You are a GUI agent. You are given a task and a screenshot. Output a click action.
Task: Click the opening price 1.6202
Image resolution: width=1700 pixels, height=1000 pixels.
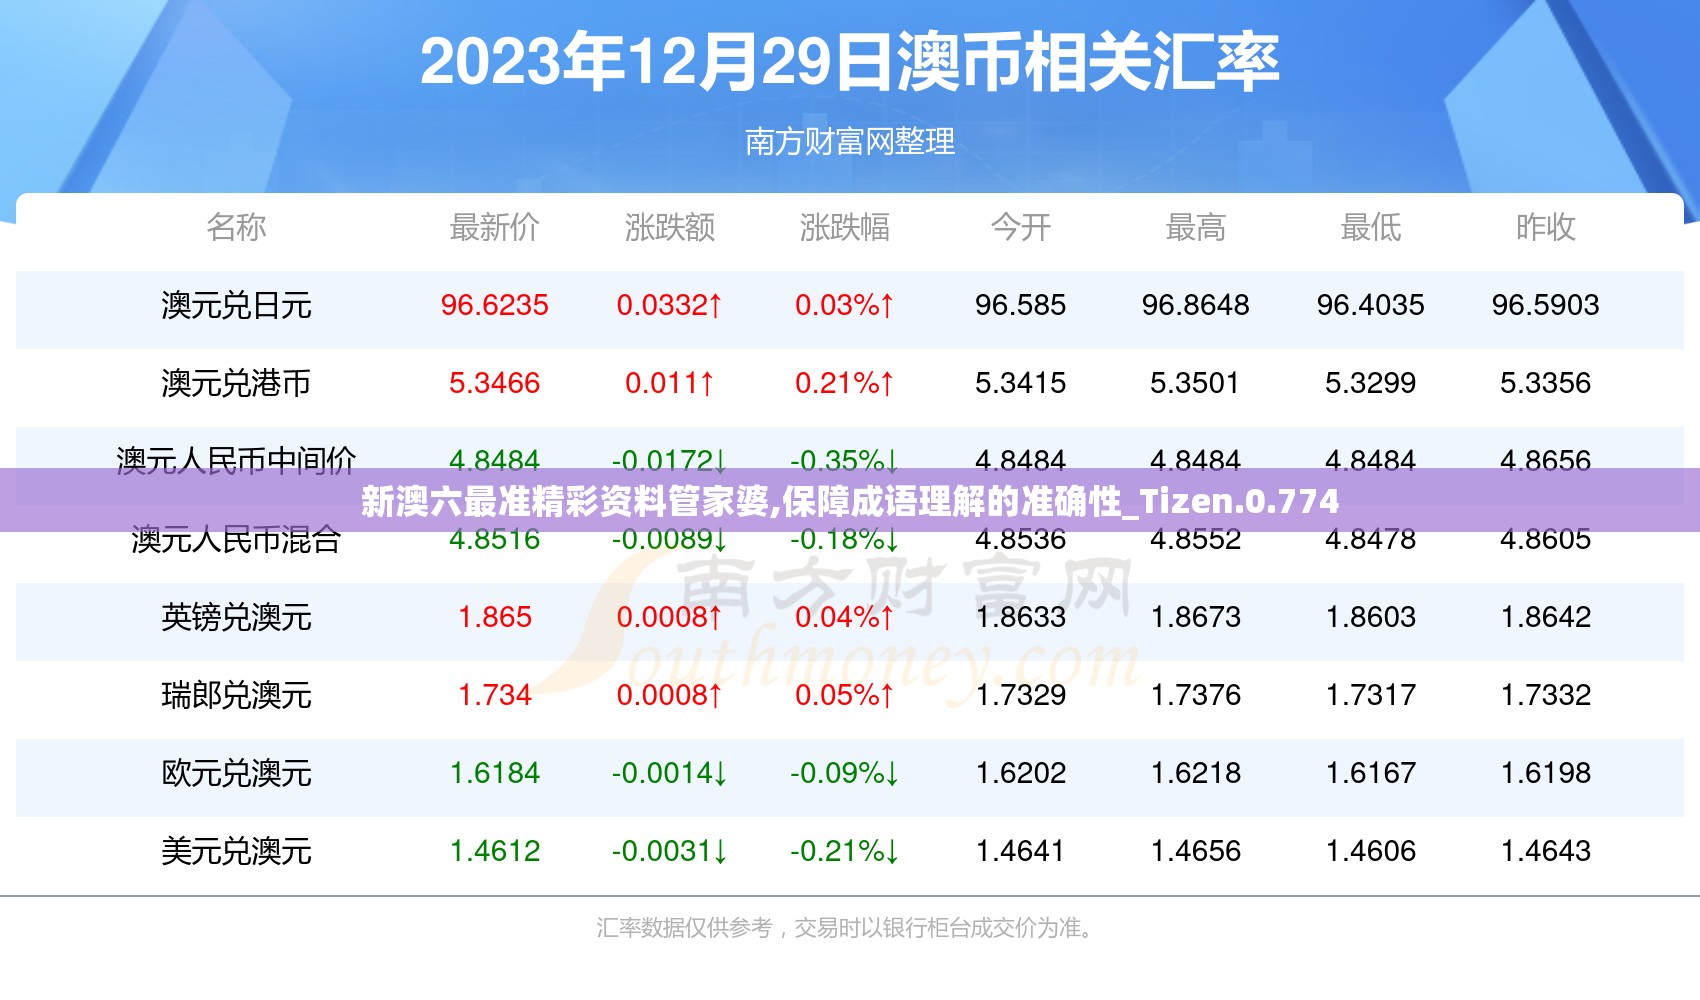pyautogui.click(x=1021, y=773)
